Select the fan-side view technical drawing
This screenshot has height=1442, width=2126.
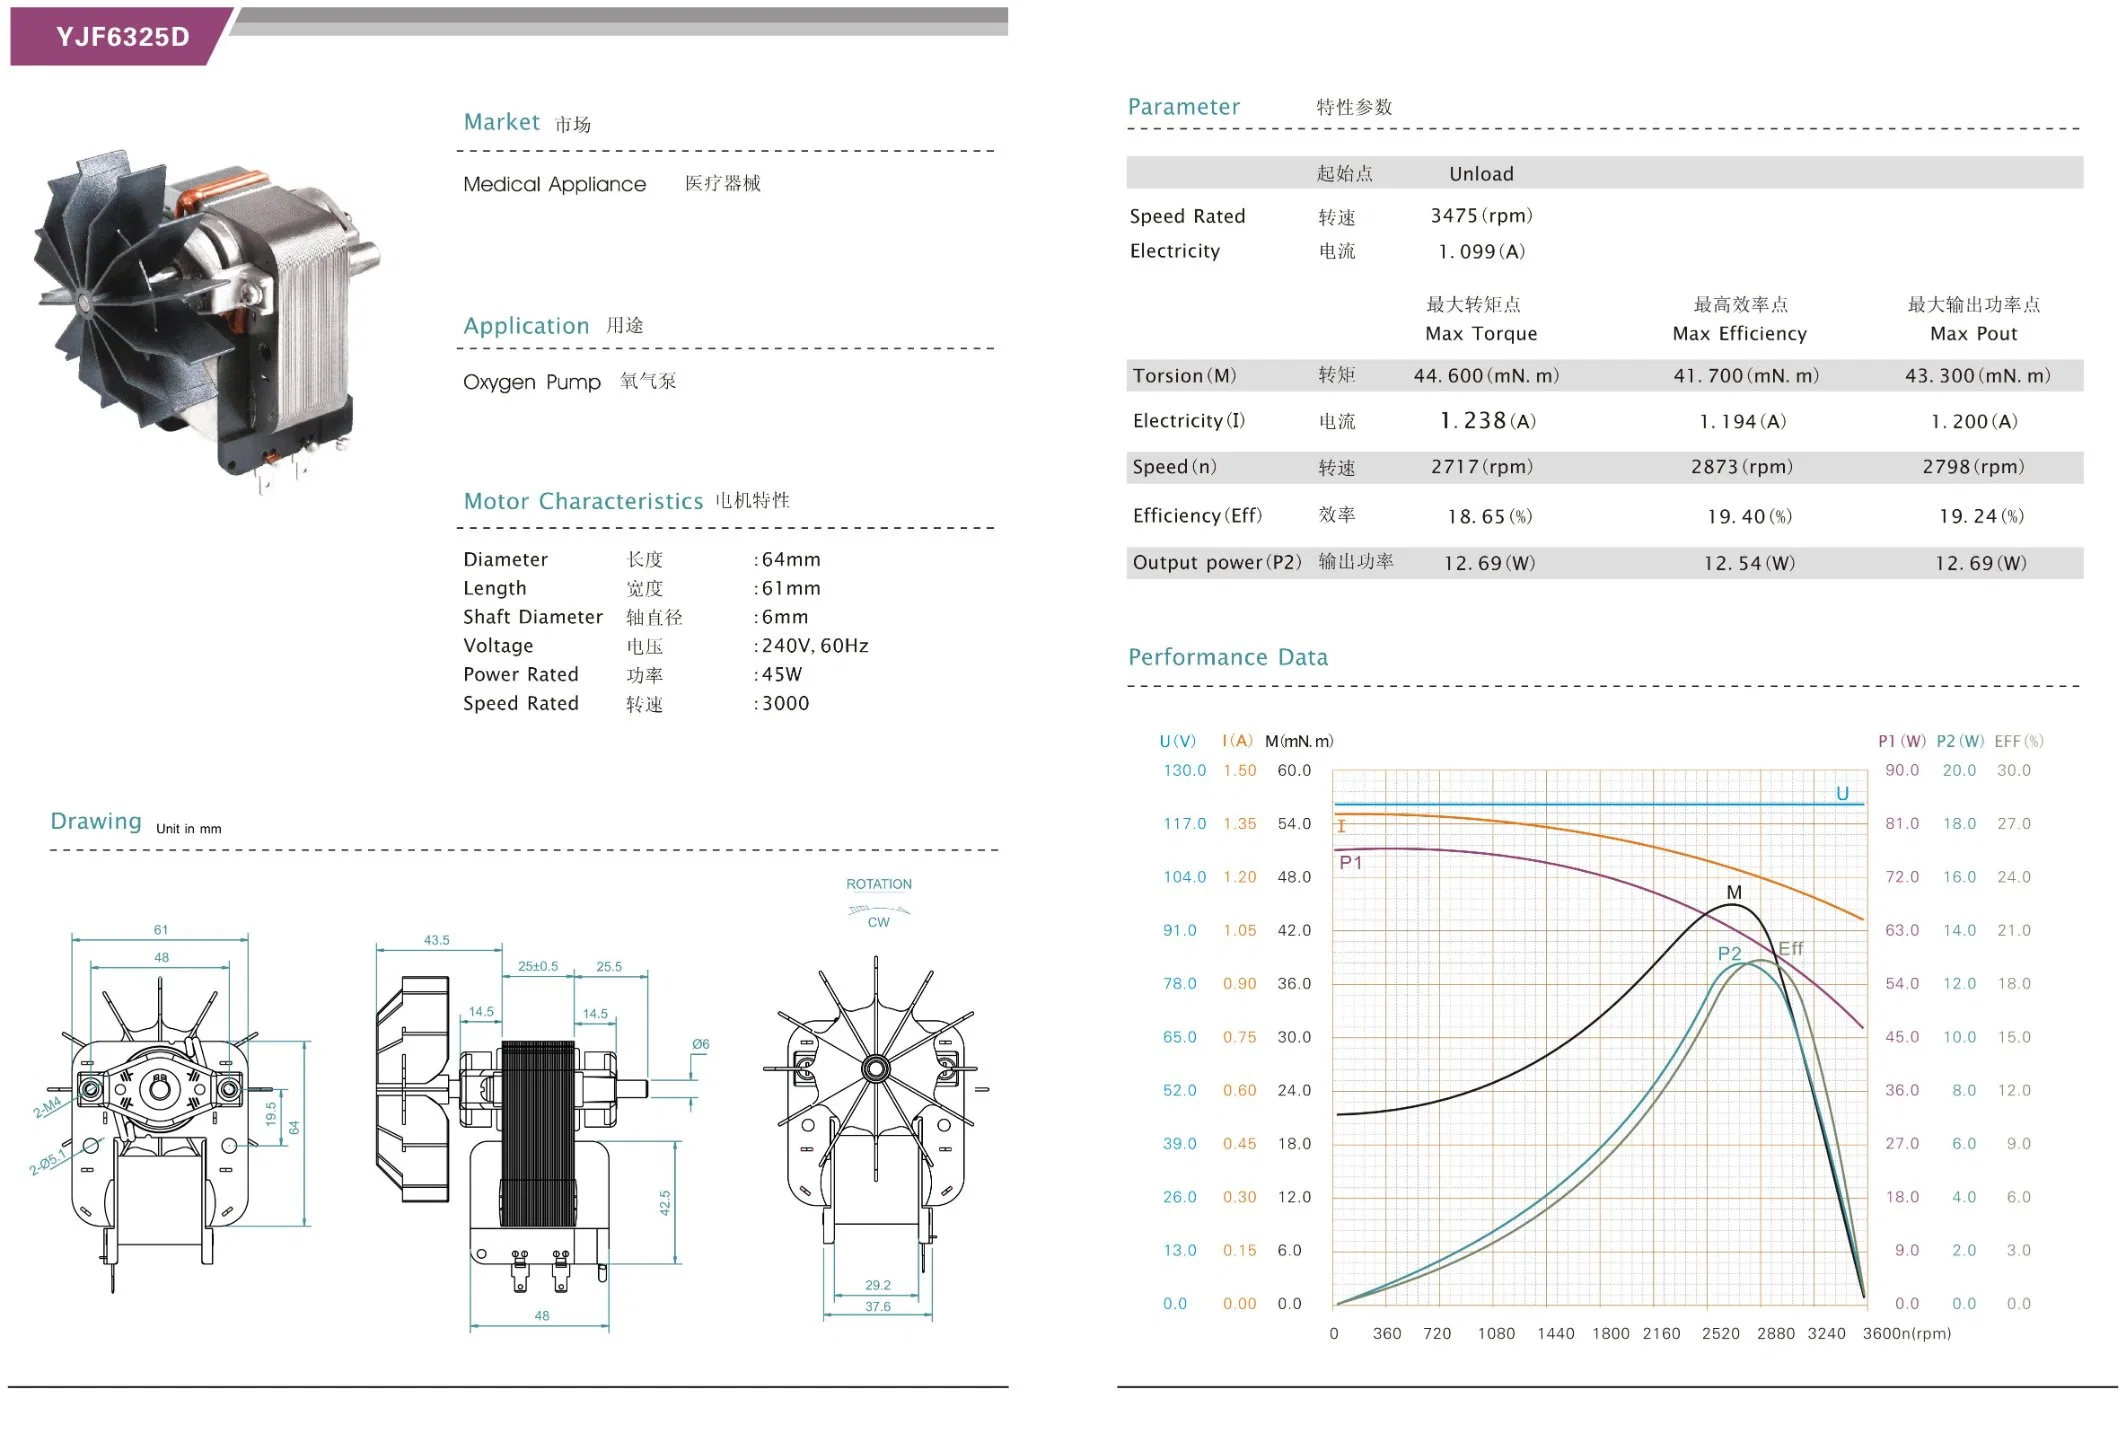pyautogui.click(x=877, y=1139)
